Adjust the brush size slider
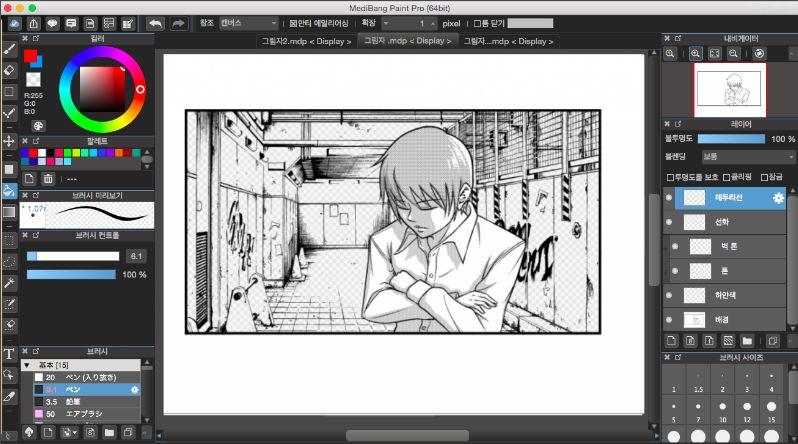Image resolution: width=798 pixels, height=444 pixels. pyautogui.click(x=73, y=256)
